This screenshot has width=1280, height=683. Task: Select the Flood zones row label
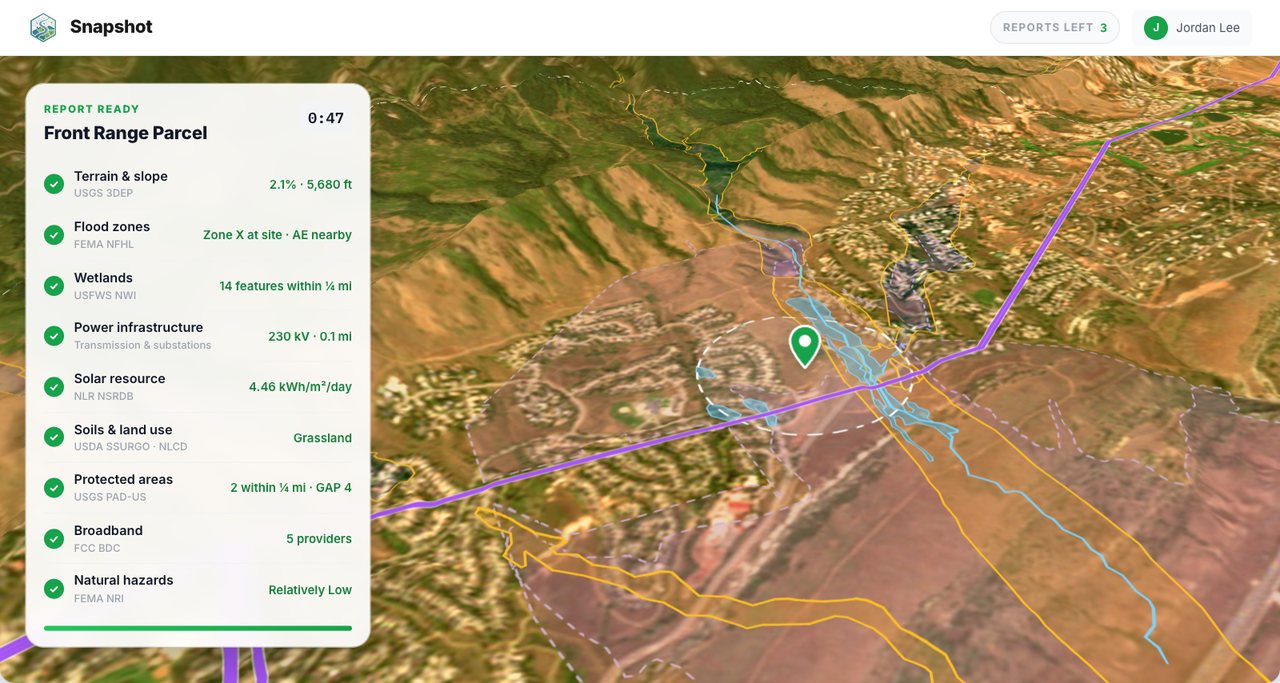point(112,227)
